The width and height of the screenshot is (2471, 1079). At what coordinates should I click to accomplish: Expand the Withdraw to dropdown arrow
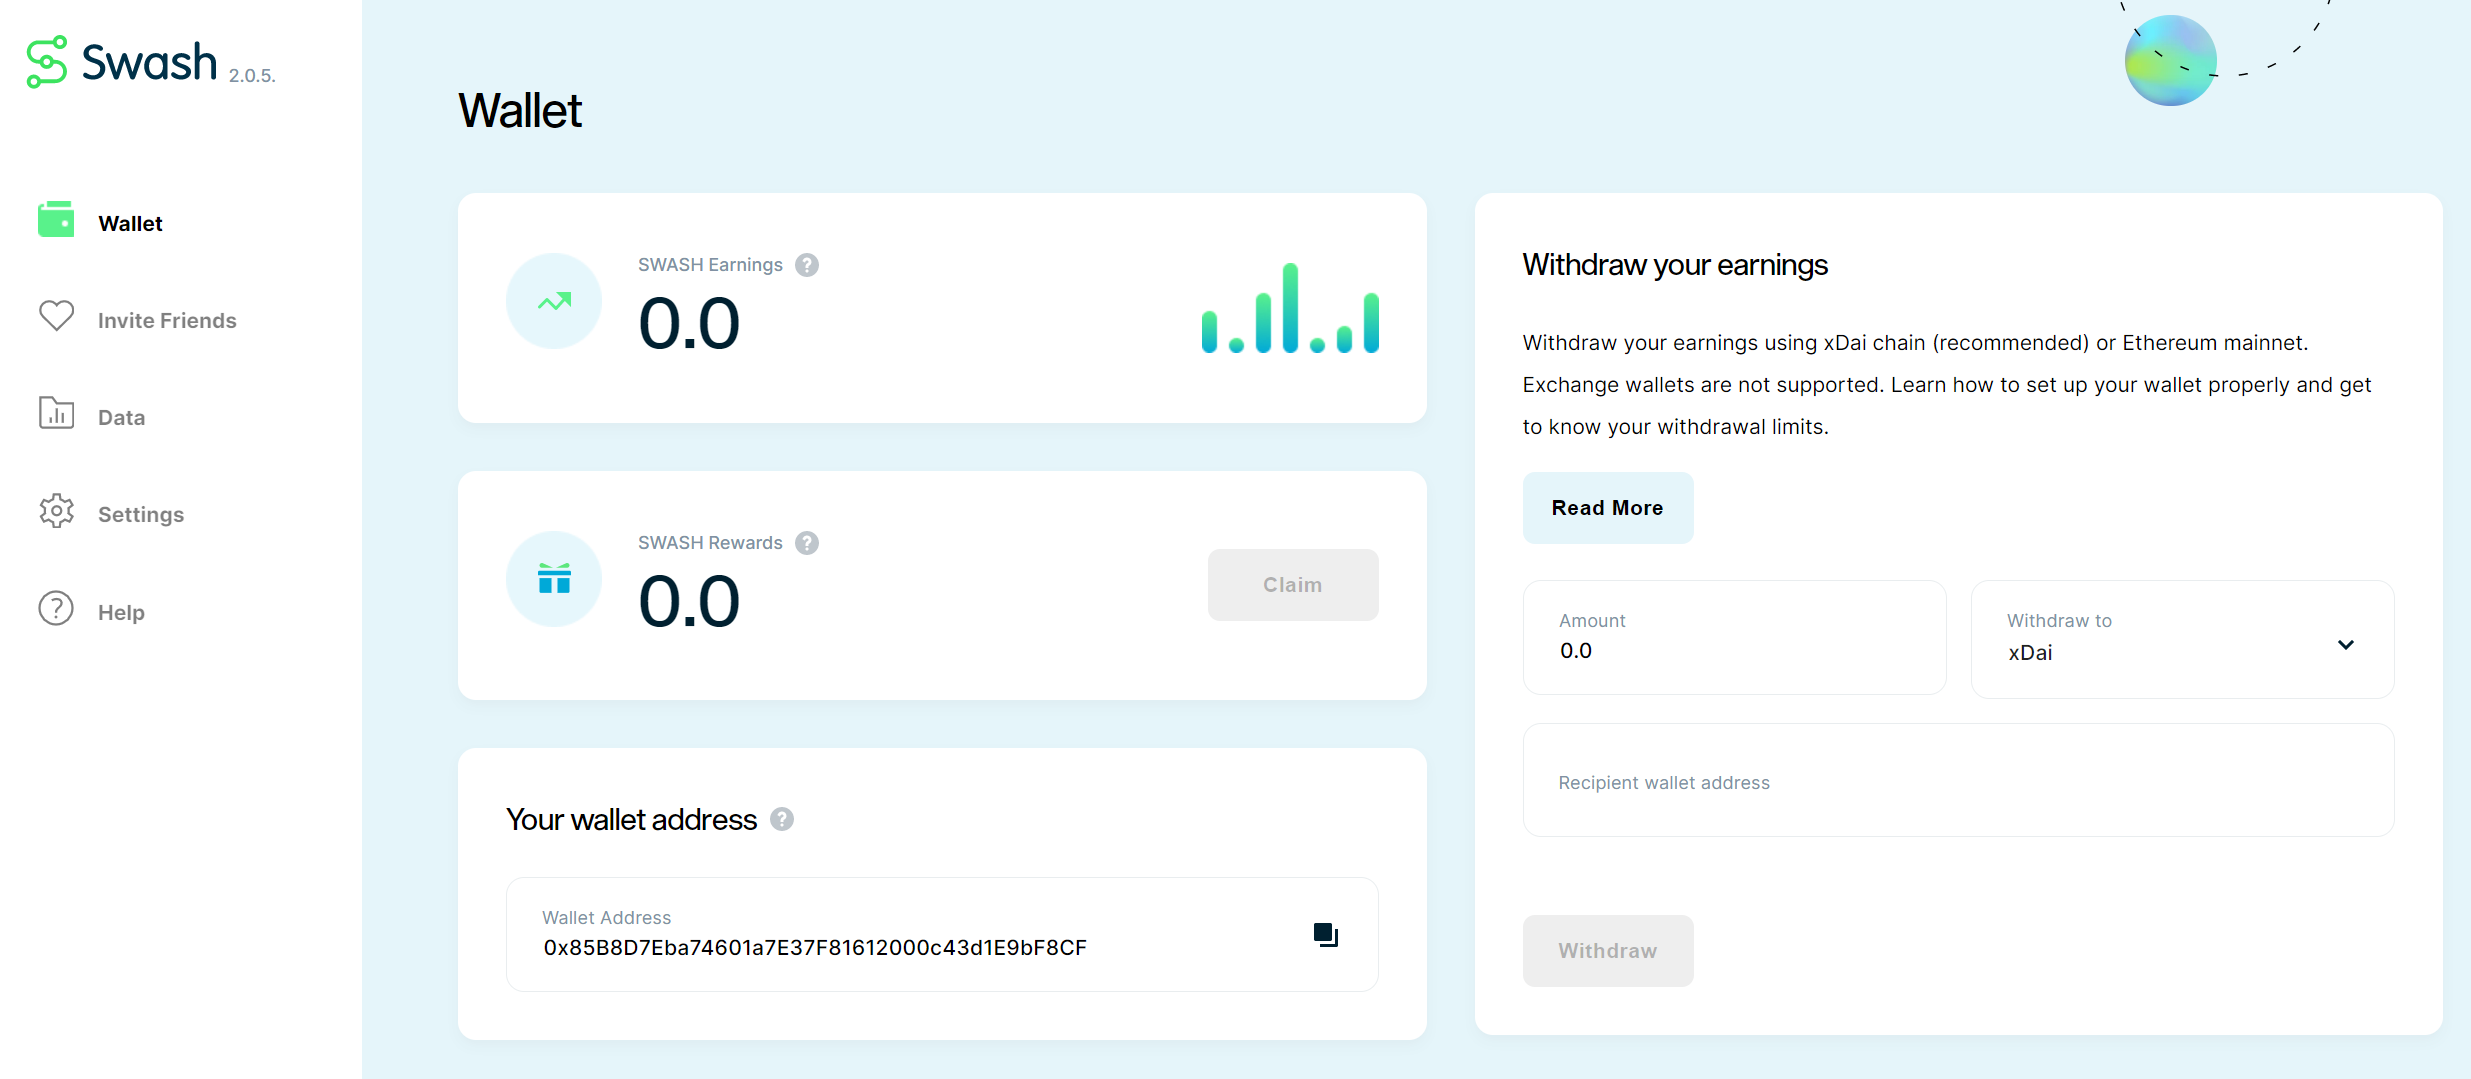2346,645
